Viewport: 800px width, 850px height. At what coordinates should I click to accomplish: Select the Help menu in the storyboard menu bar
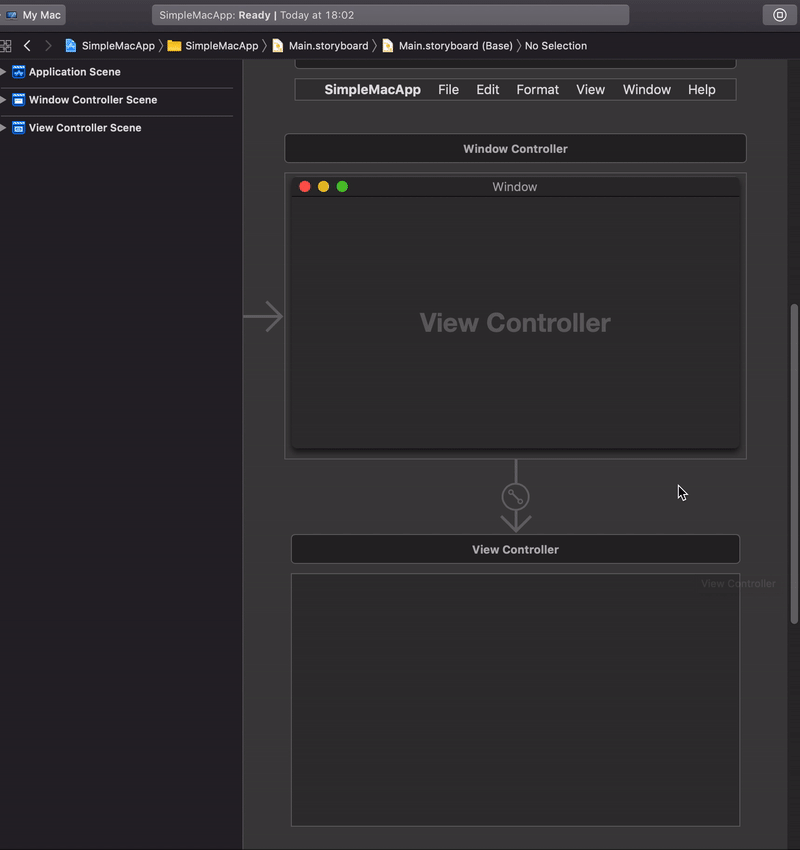click(702, 89)
